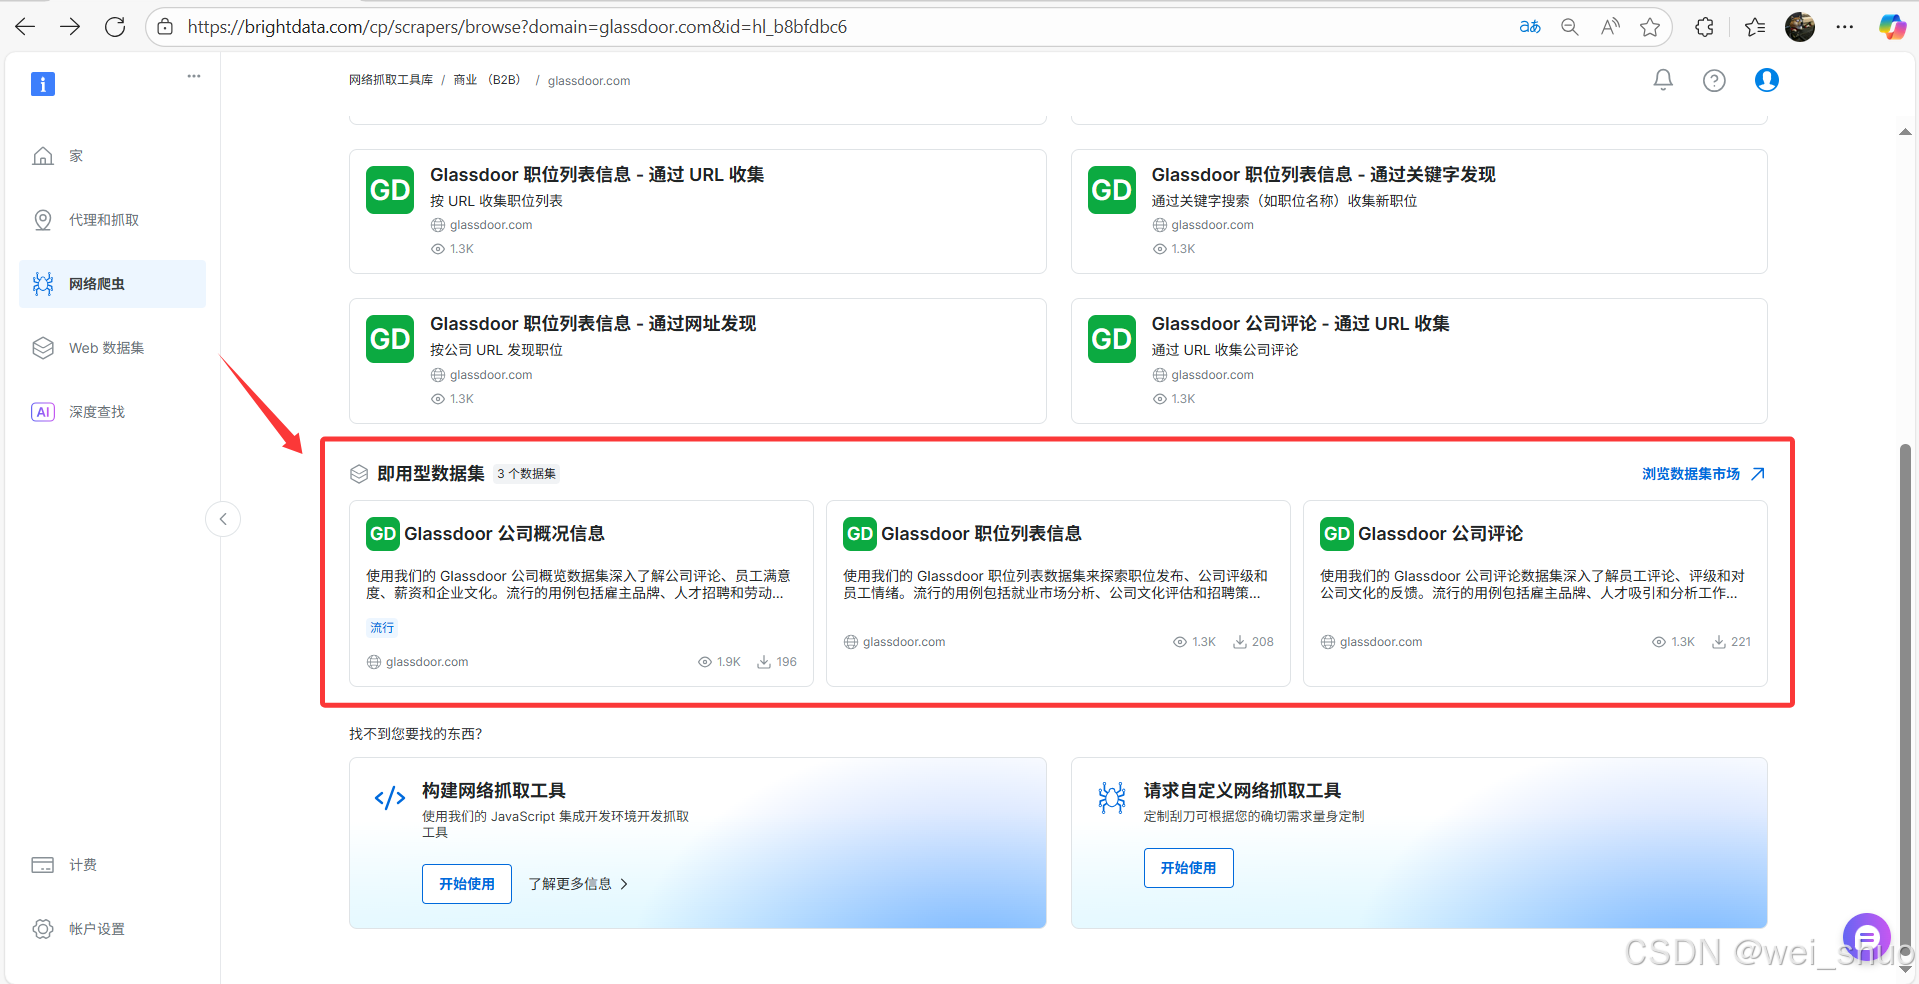
Task: Open browser extensions puzzle icon
Action: click(1705, 27)
